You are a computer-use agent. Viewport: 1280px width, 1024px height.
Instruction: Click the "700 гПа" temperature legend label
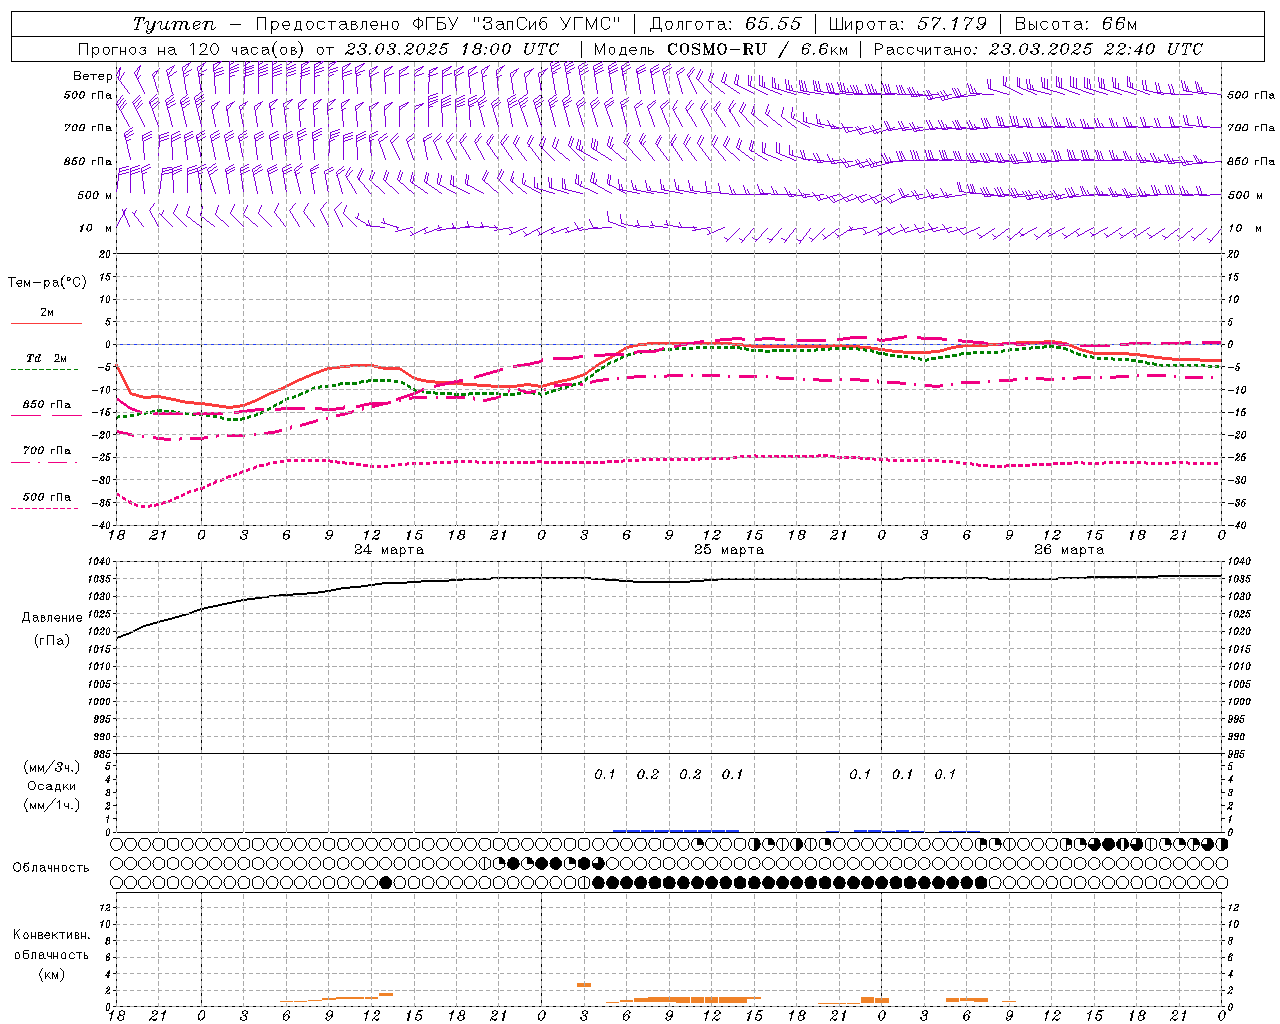(x=47, y=451)
